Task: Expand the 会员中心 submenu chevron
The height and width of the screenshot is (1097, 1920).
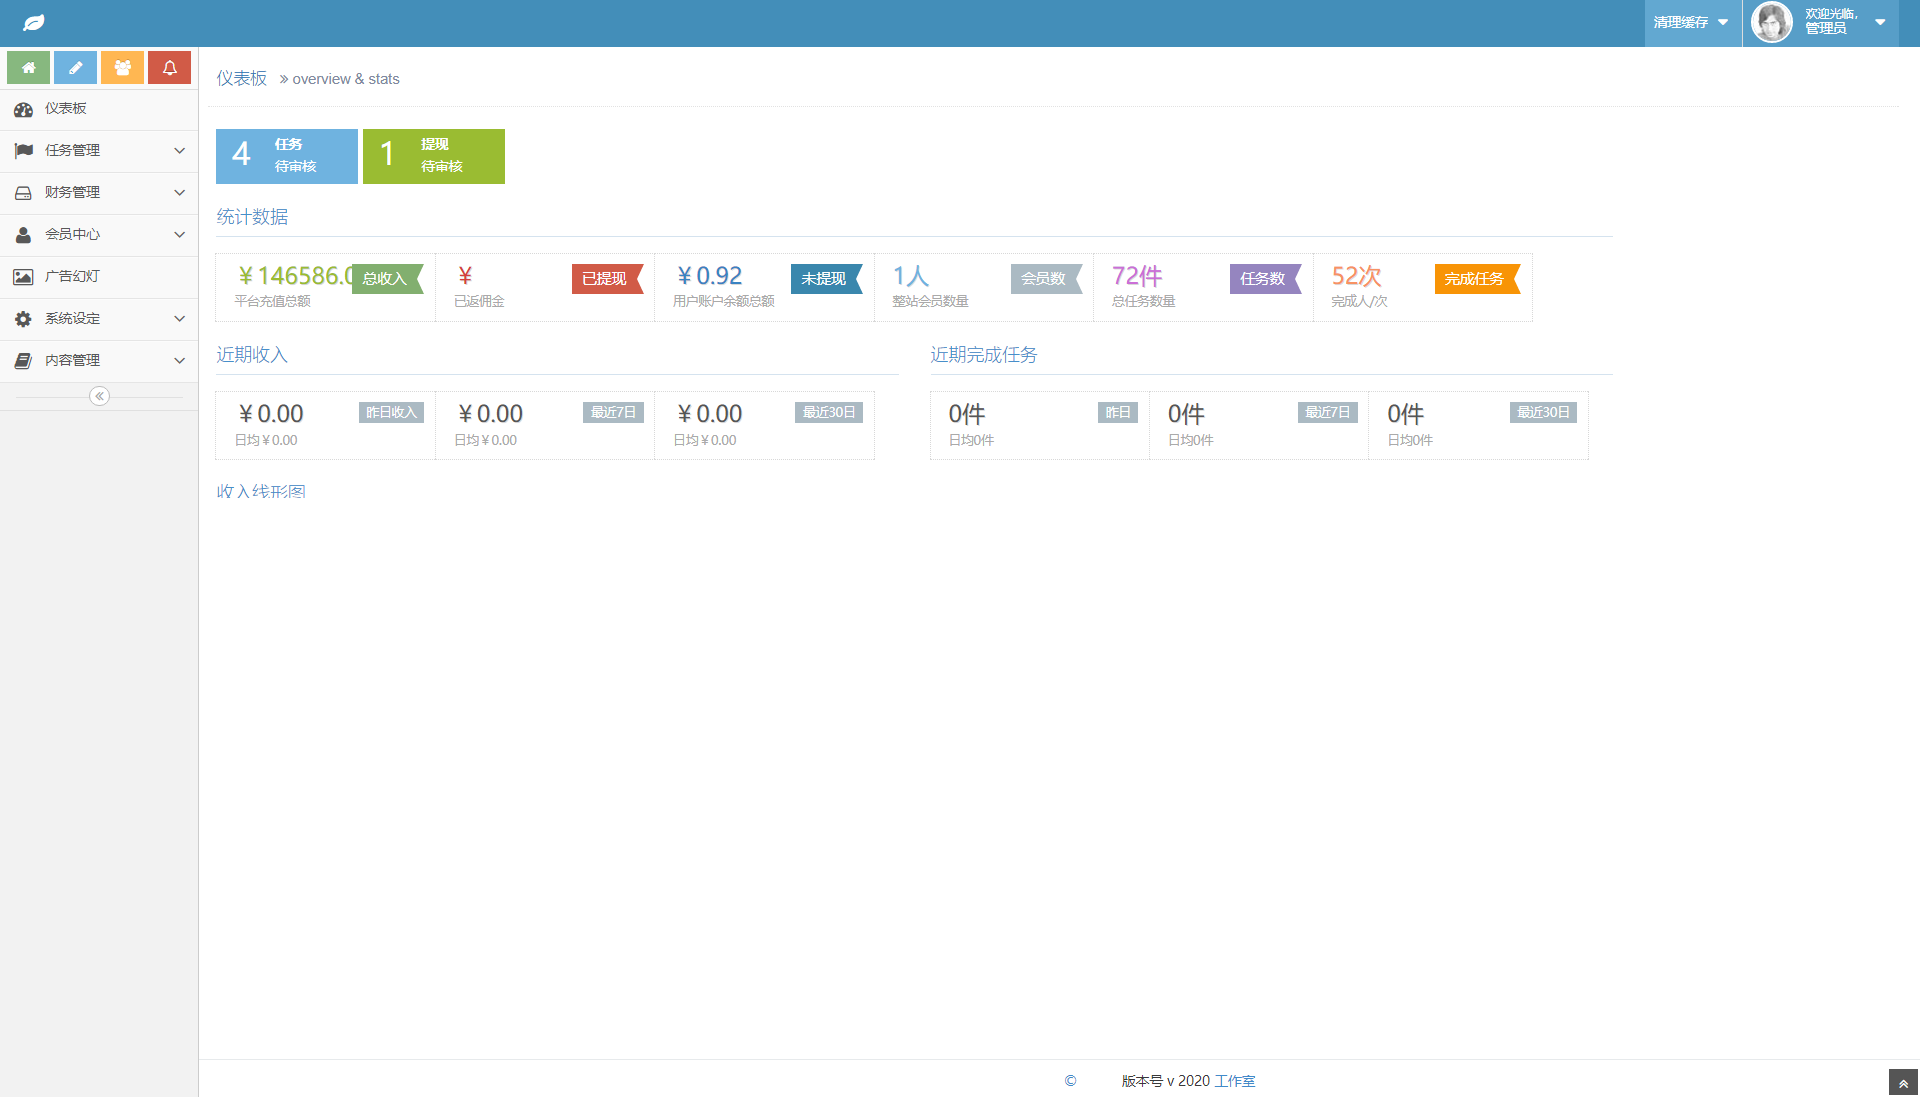Action: tap(180, 235)
